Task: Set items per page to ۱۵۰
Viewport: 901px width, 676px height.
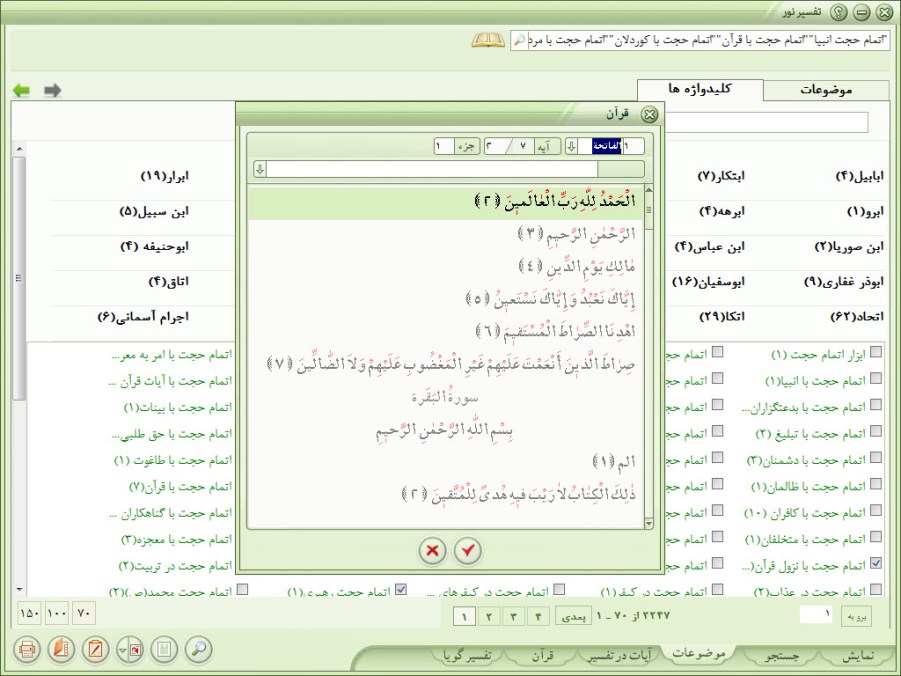Action: point(30,613)
